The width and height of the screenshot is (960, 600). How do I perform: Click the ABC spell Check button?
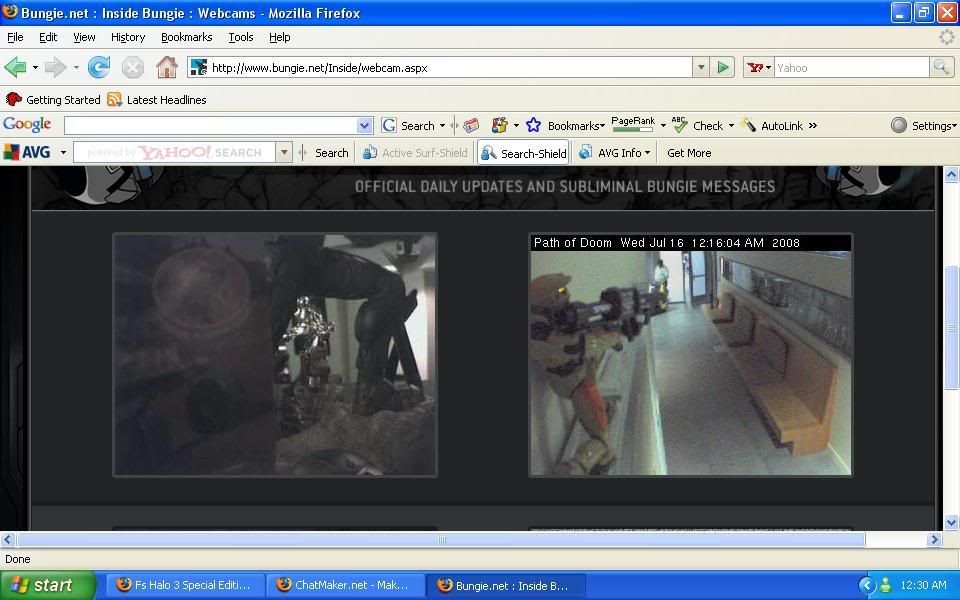coord(697,126)
